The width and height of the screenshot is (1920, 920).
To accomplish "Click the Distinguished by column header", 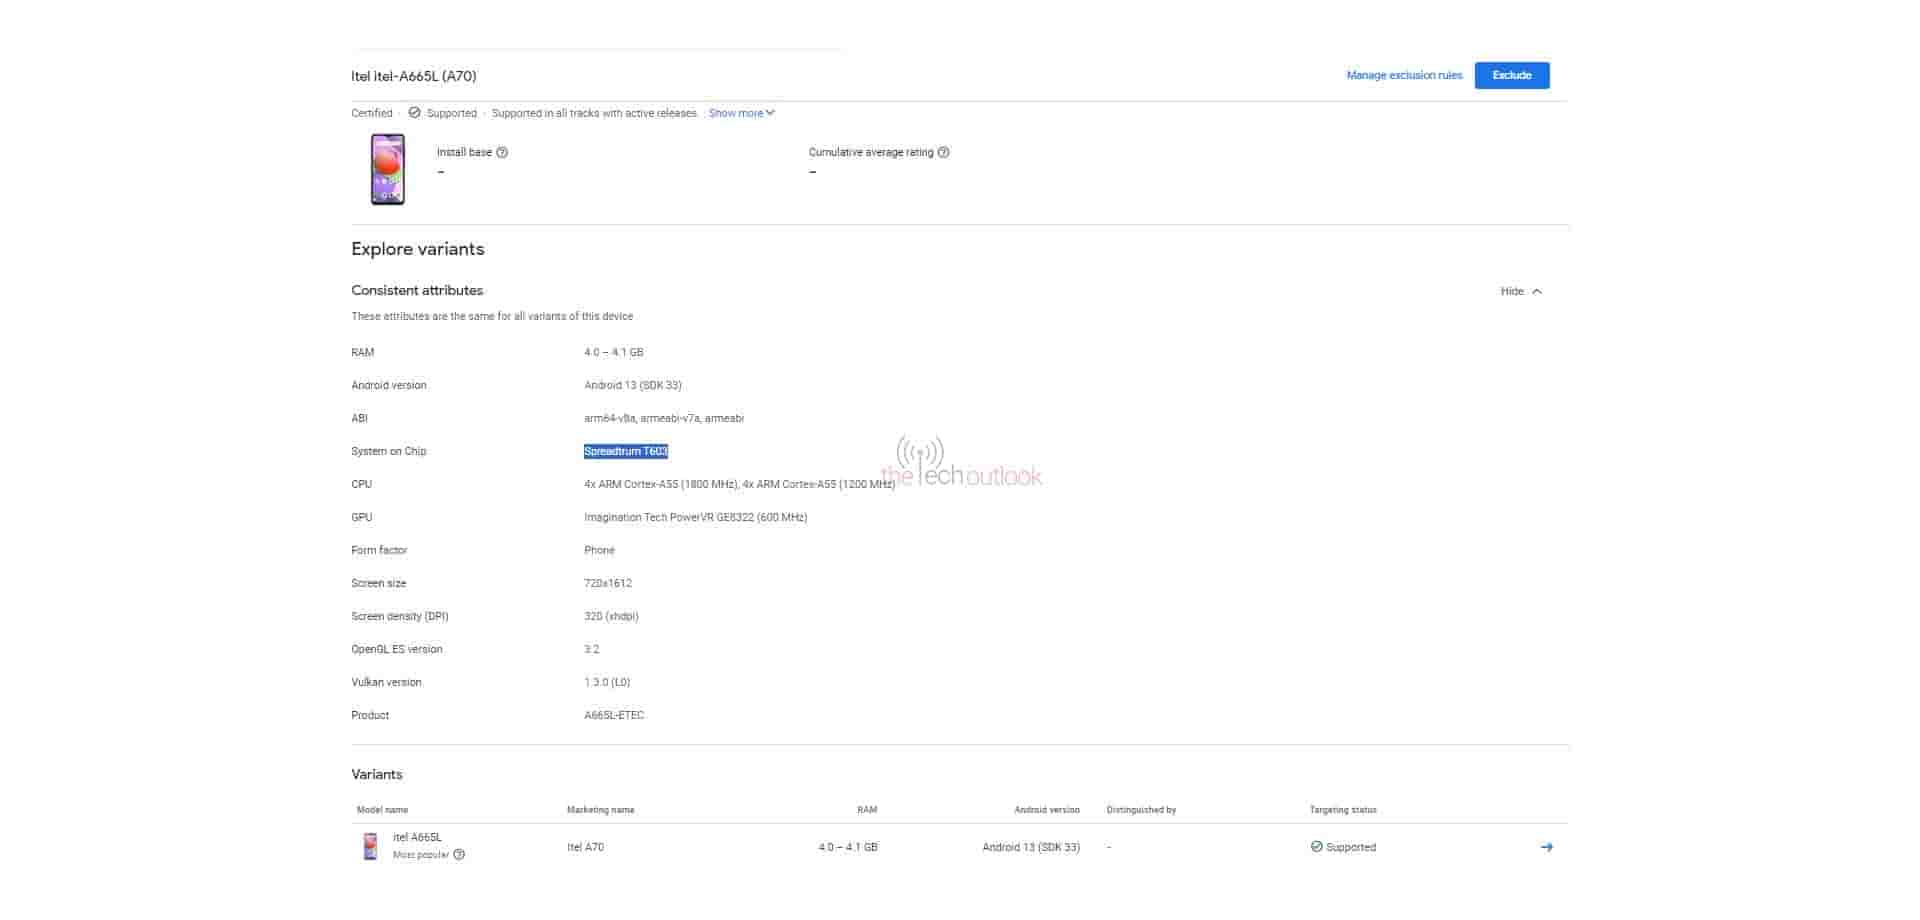I will [1141, 810].
